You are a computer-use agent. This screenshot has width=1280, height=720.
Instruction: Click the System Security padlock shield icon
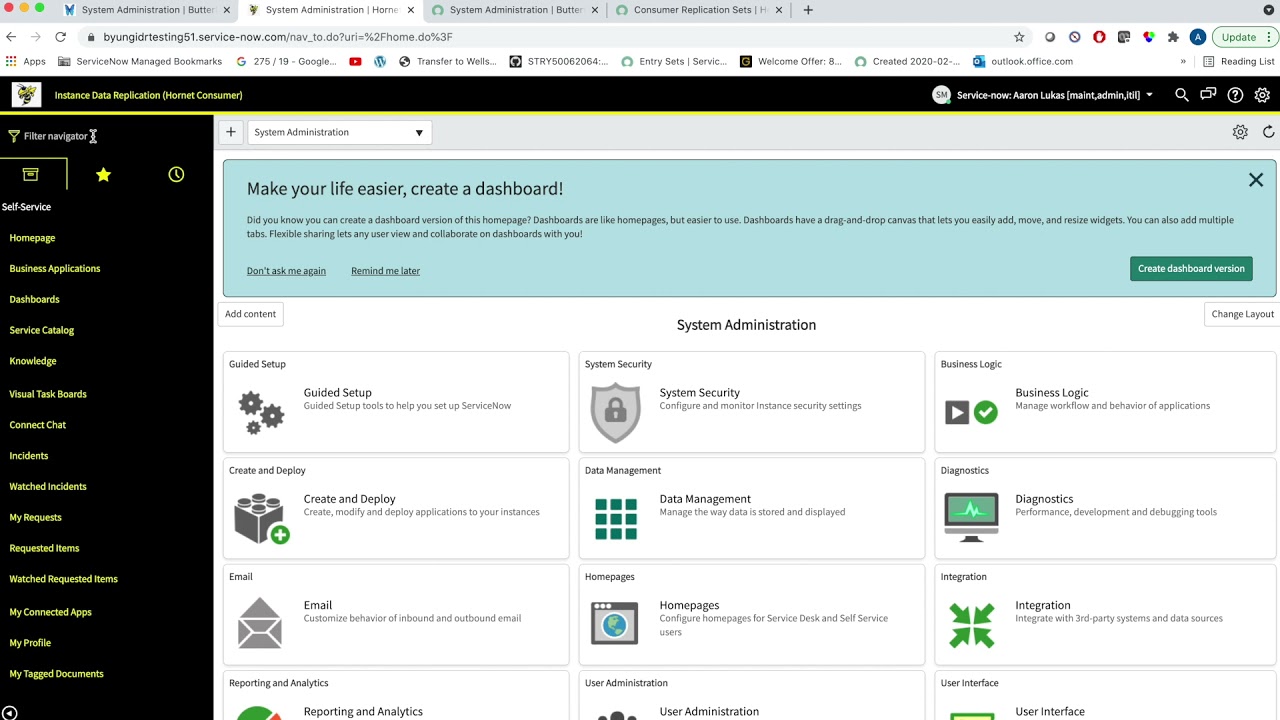(615, 412)
